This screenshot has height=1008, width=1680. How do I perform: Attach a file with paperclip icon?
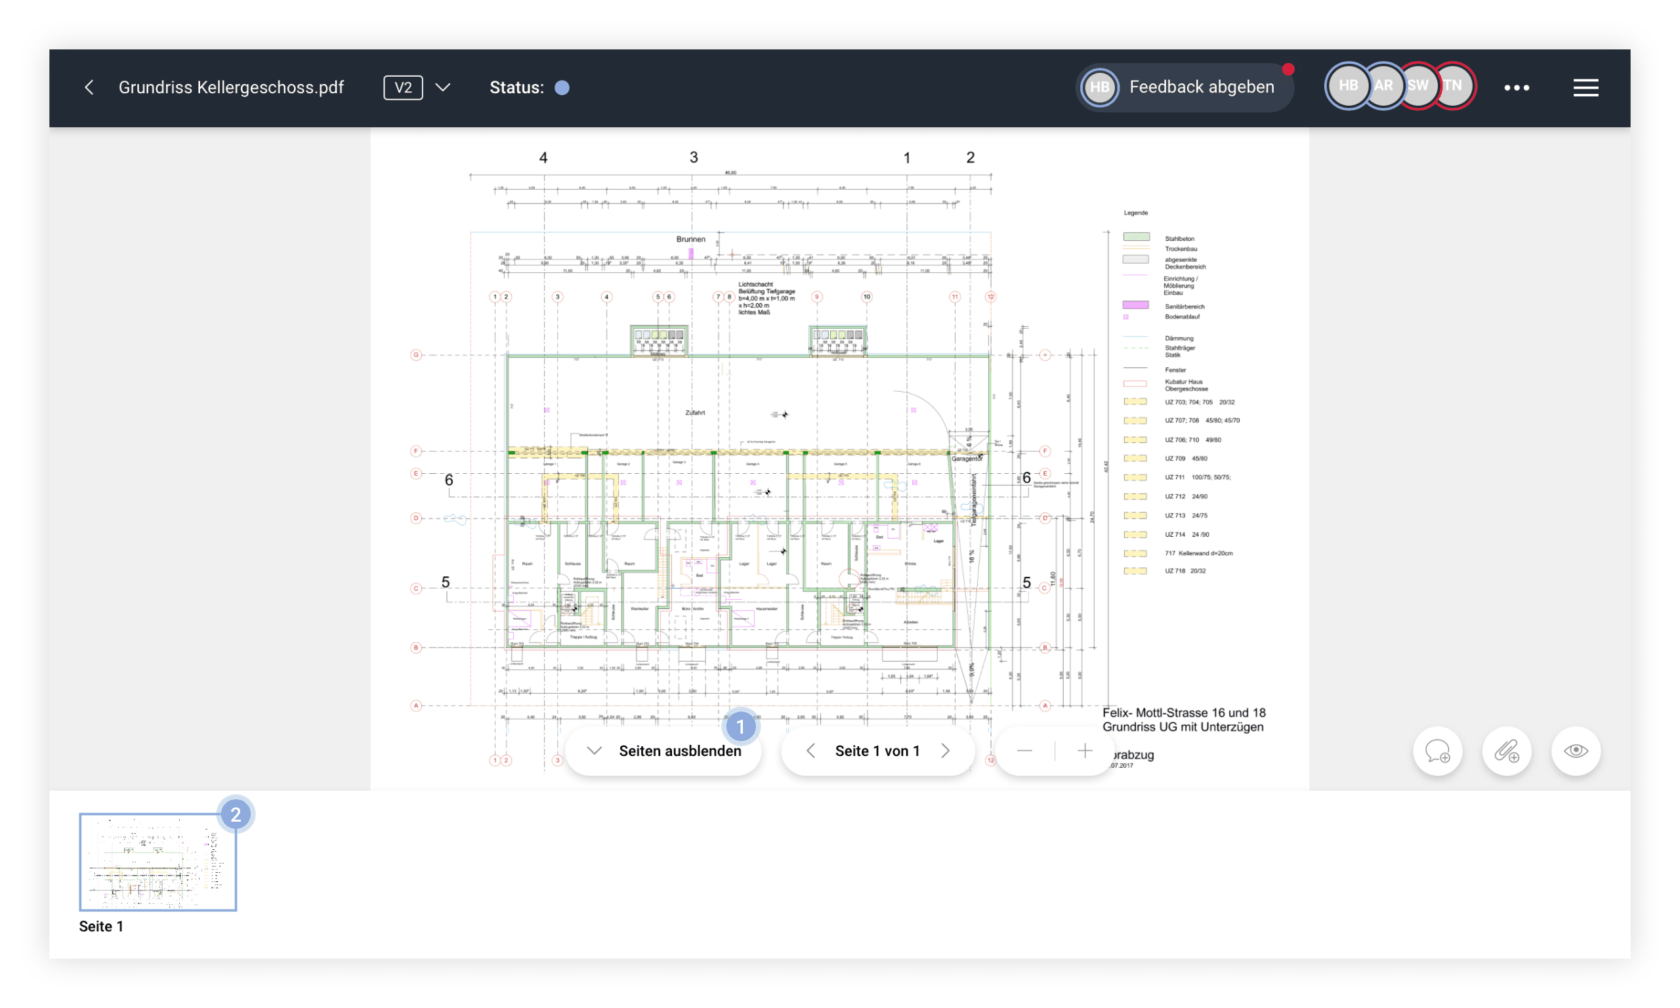point(1507,751)
